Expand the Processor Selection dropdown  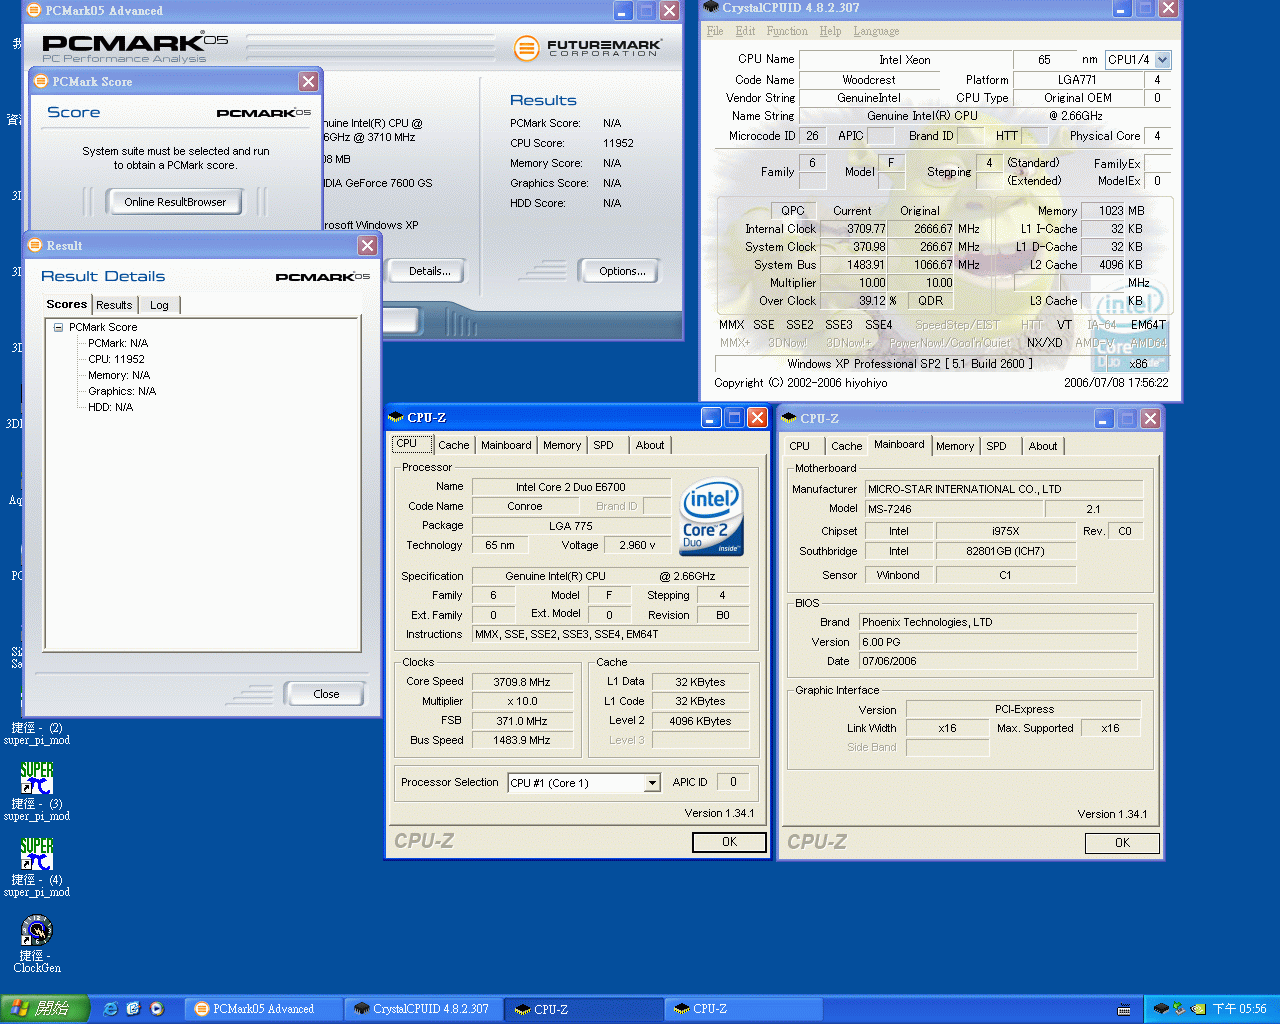652,783
